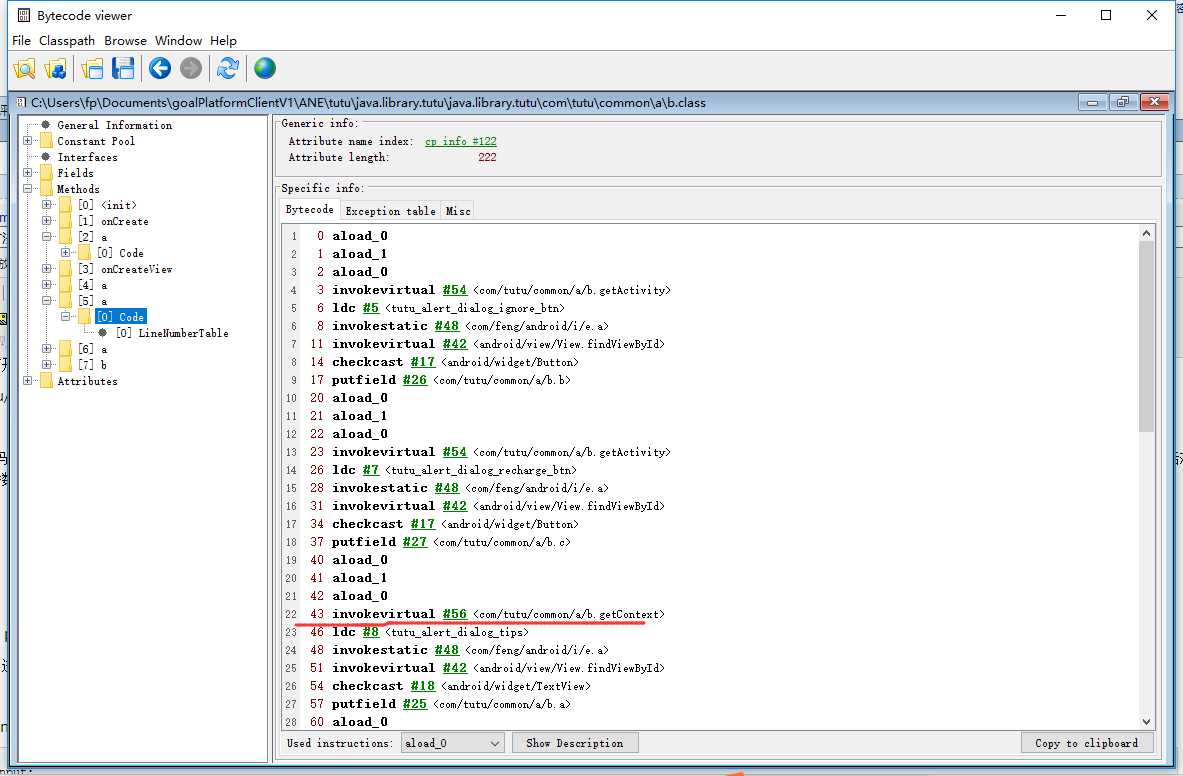
Task: Reload the class file using the refresh icon
Action: point(228,68)
